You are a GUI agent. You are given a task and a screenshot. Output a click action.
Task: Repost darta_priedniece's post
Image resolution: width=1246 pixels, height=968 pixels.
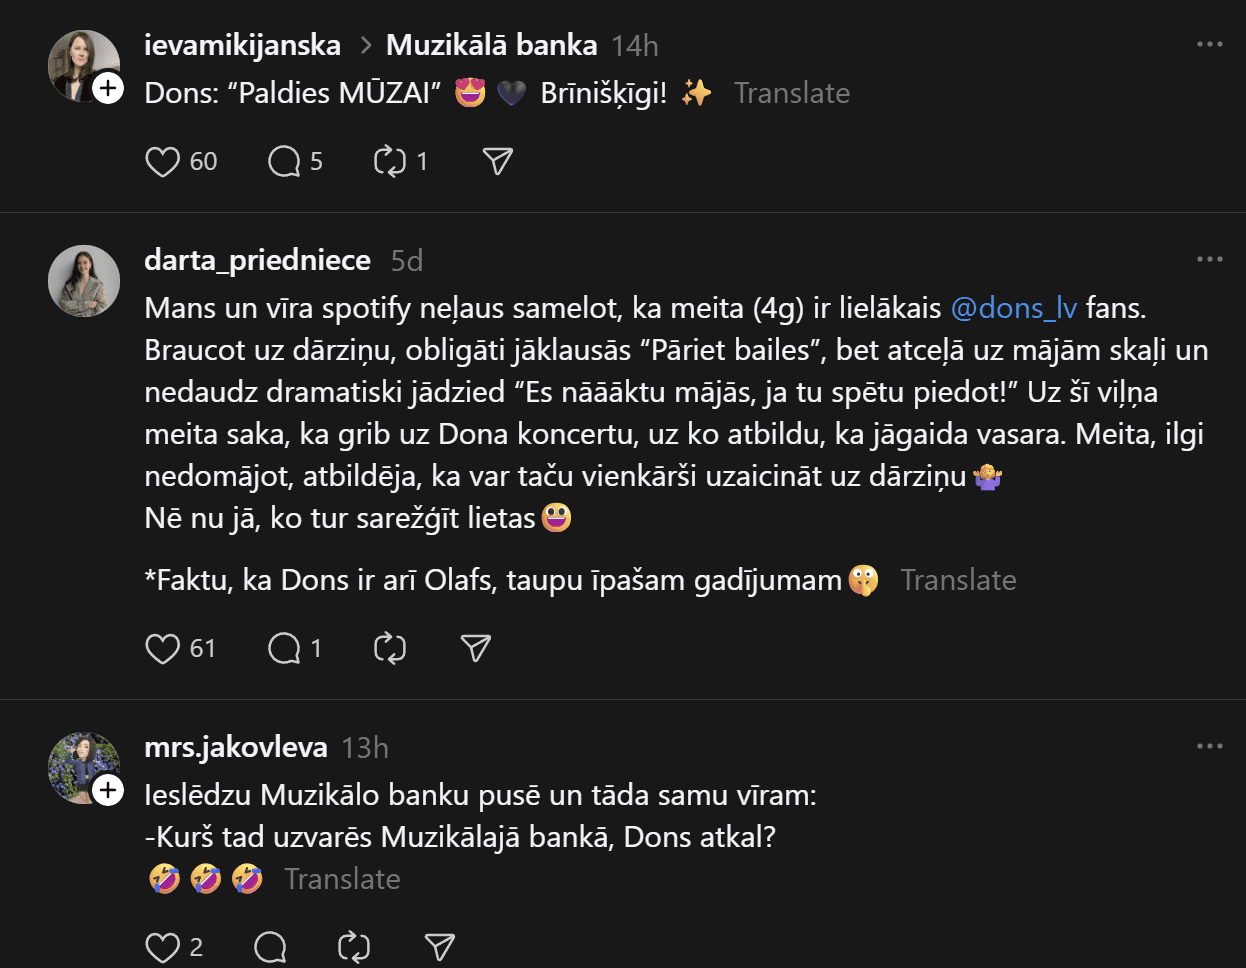click(389, 649)
